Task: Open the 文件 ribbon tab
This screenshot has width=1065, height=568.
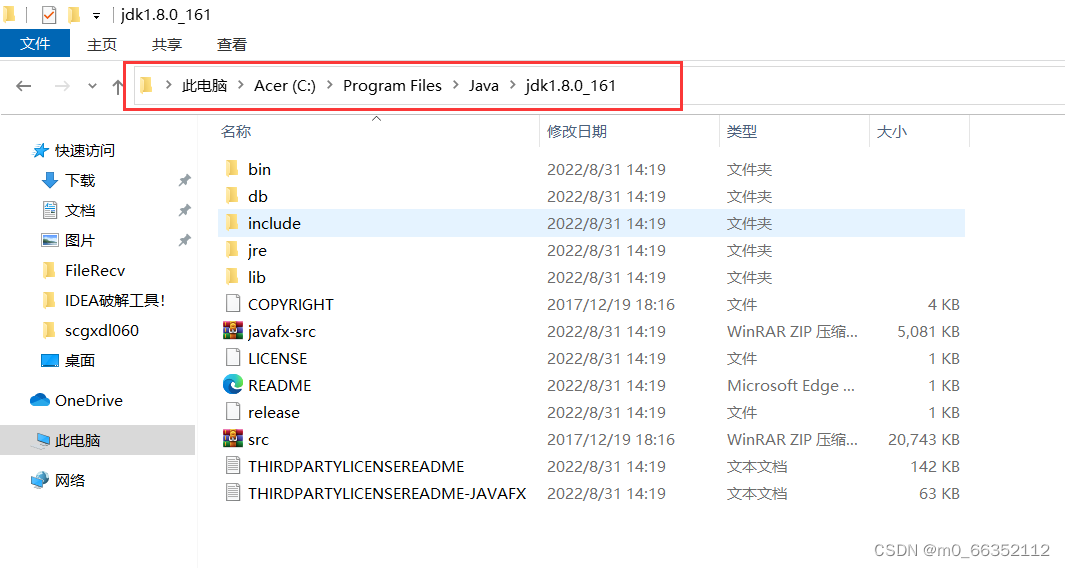Action: click(35, 44)
